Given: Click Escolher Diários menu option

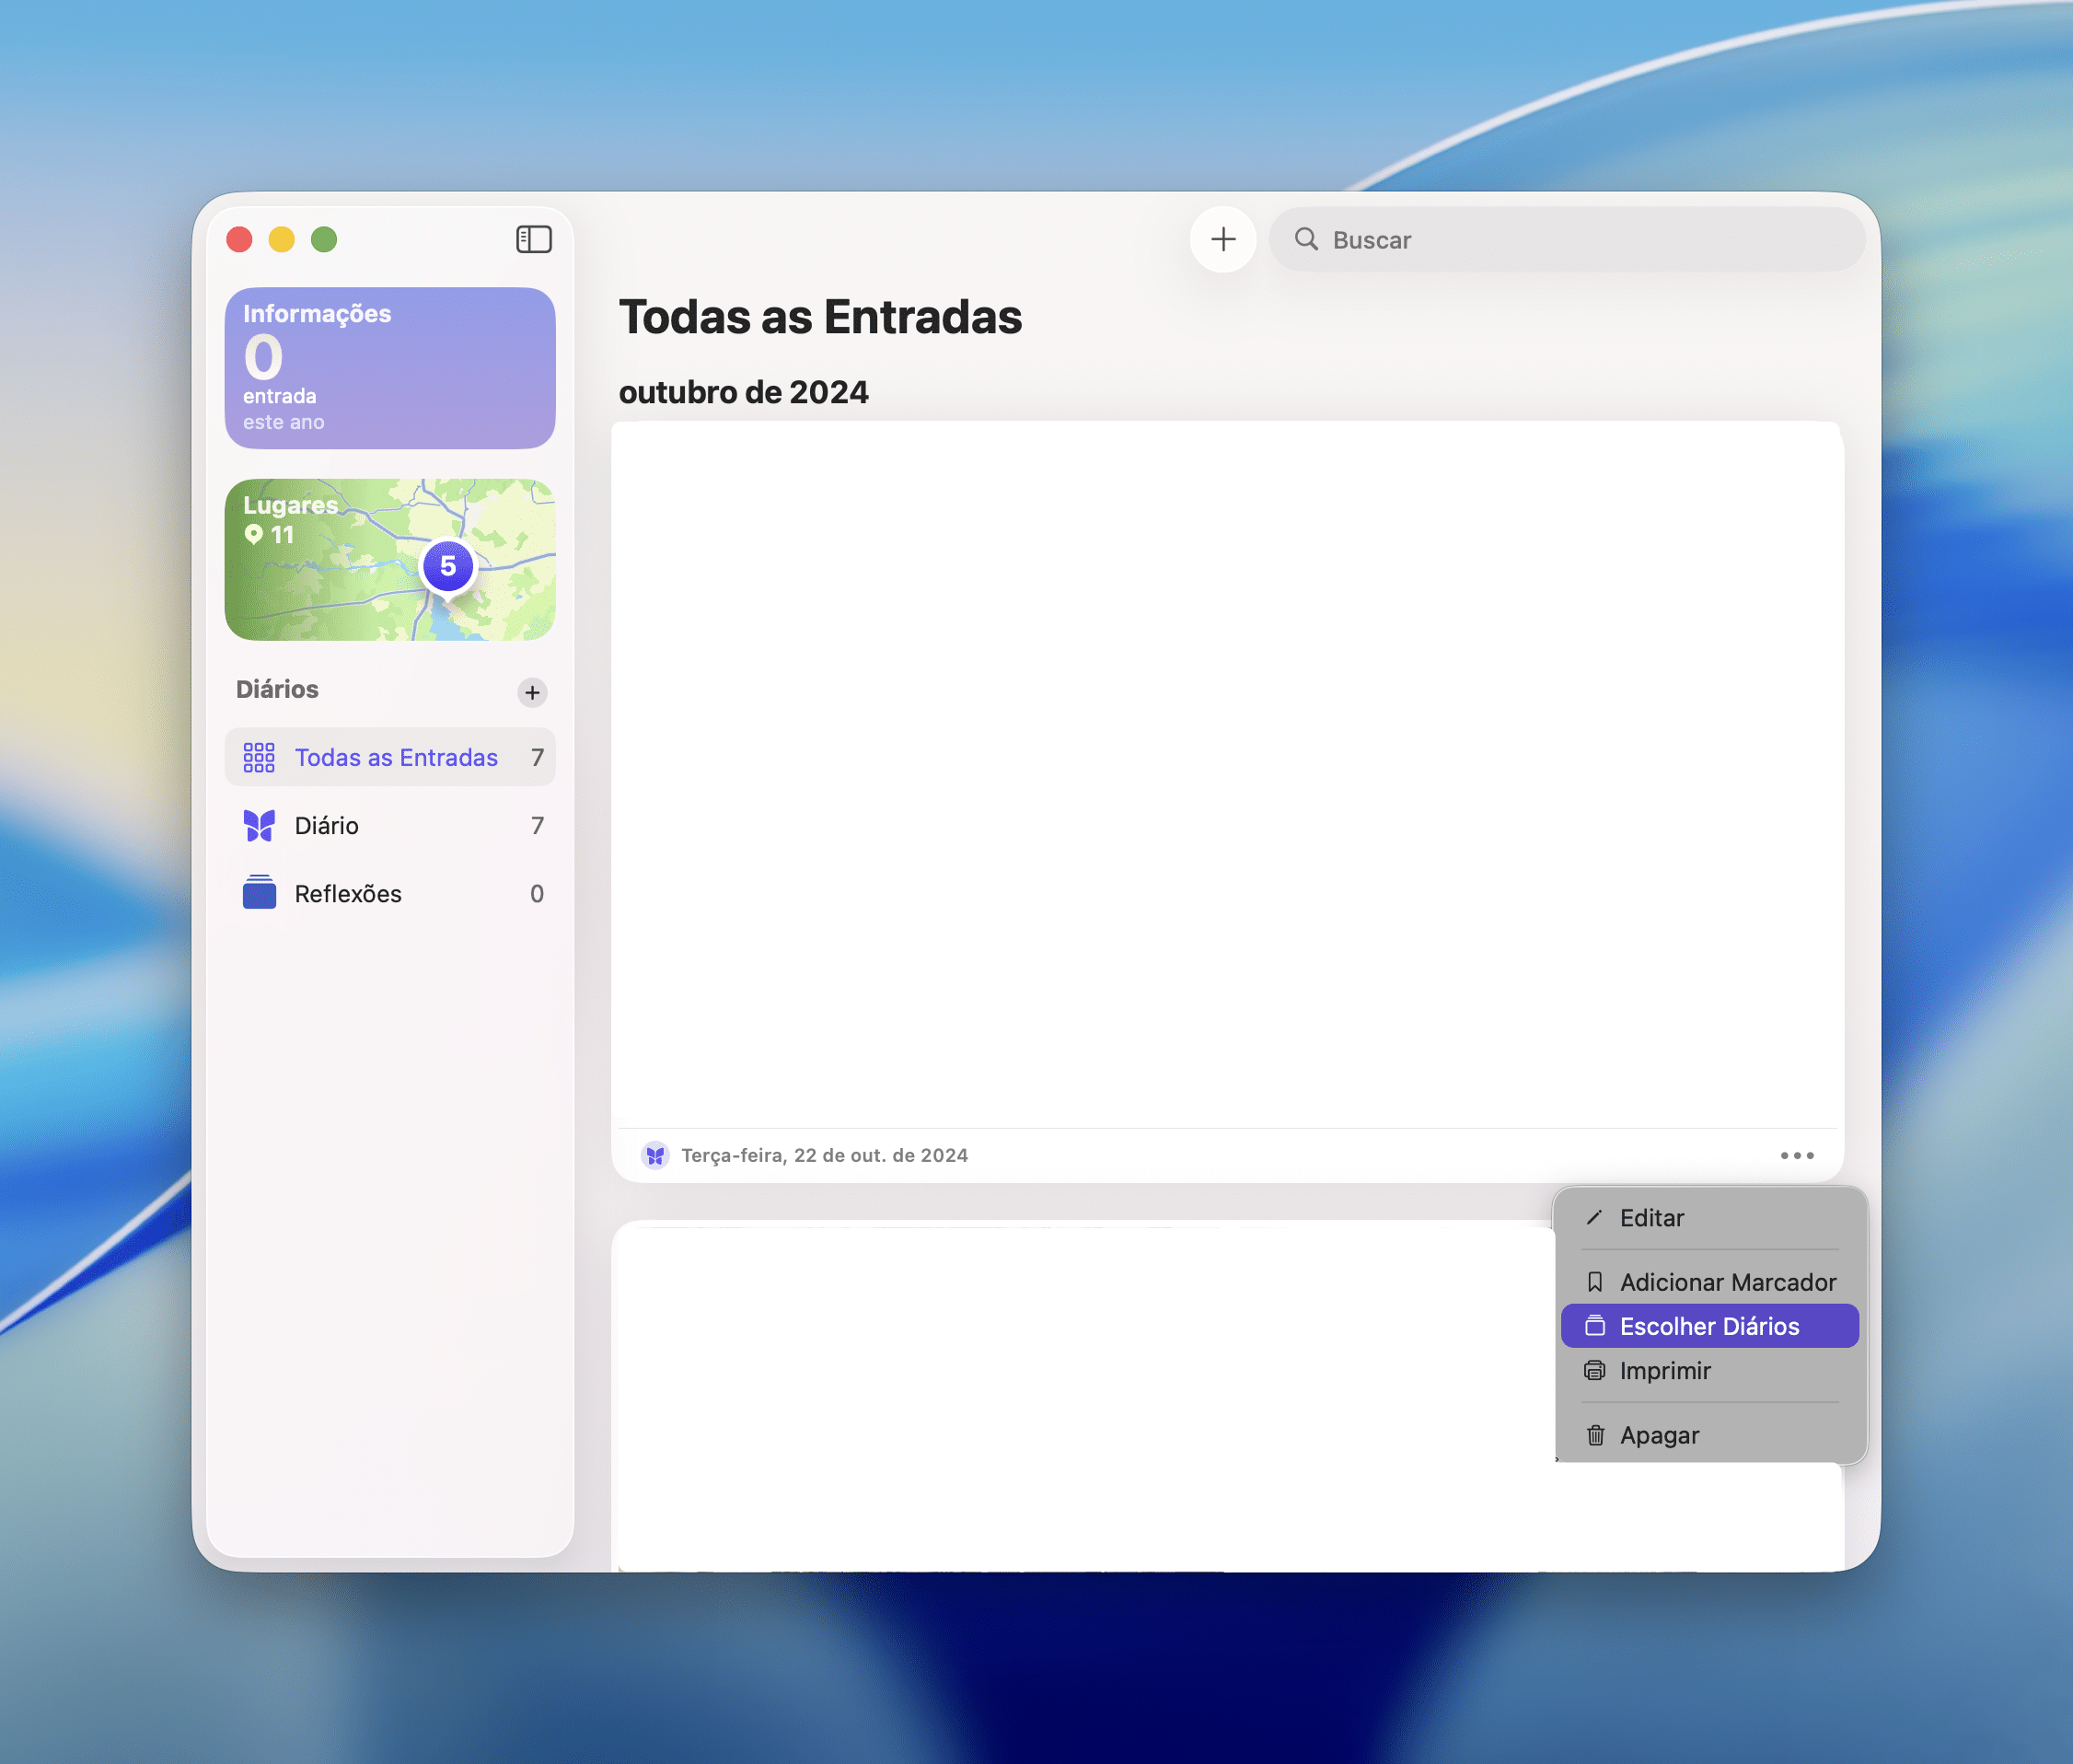Looking at the screenshot, I should [x=1708, y=1326].
